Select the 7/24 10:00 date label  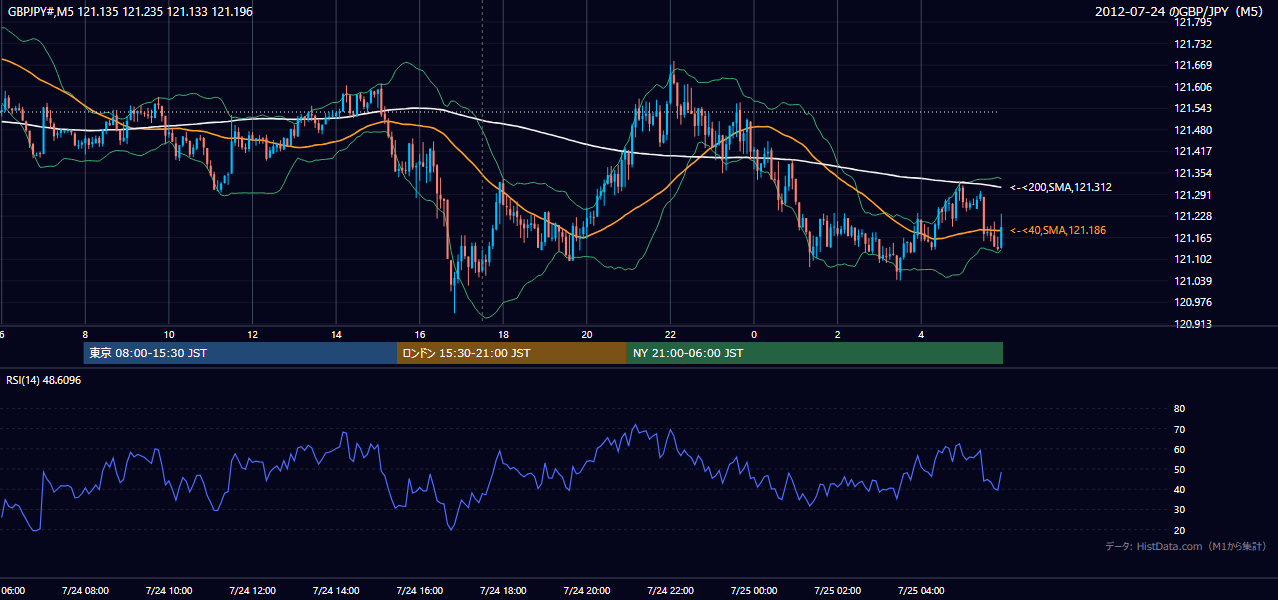(169, 590)
